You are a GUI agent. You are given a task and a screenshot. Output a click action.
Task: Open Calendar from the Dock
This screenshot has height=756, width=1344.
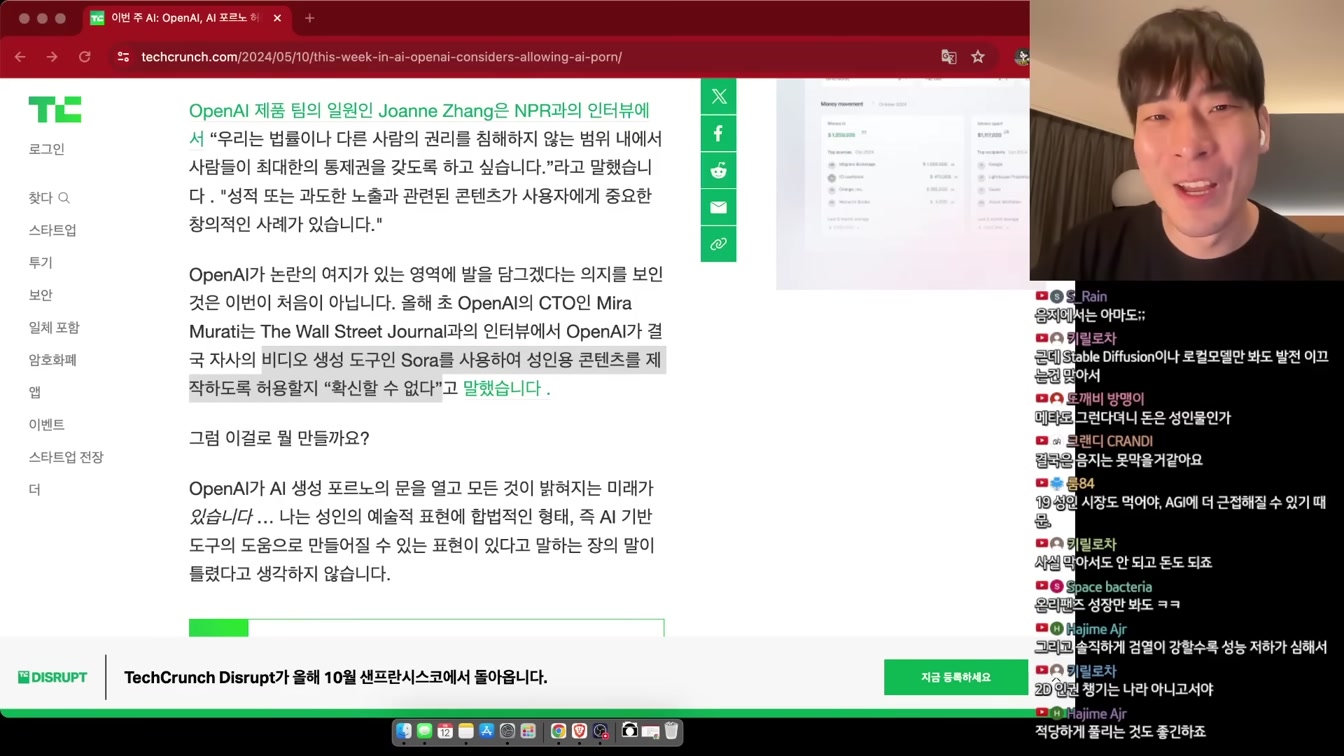[x=445, y=731]
